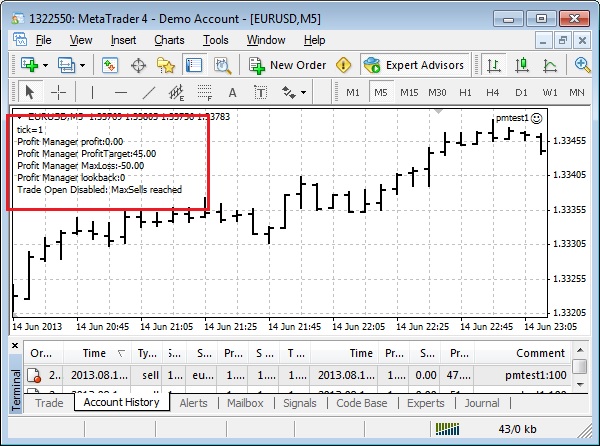The height and width of the screenshot is (446, 600).
Task: Open the Window menu
Action: coord(266,40)
